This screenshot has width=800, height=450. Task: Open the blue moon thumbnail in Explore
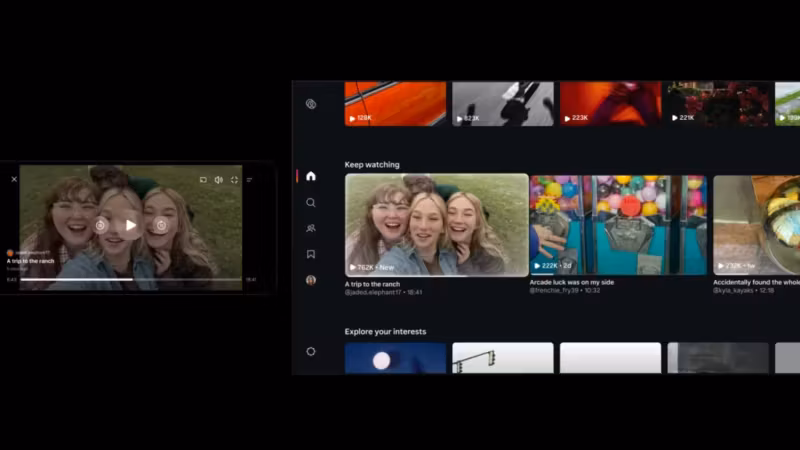click(395, 358)
